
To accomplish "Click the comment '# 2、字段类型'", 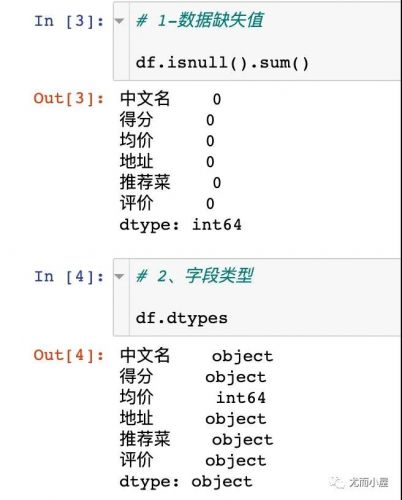I will [x=195, y=276].
